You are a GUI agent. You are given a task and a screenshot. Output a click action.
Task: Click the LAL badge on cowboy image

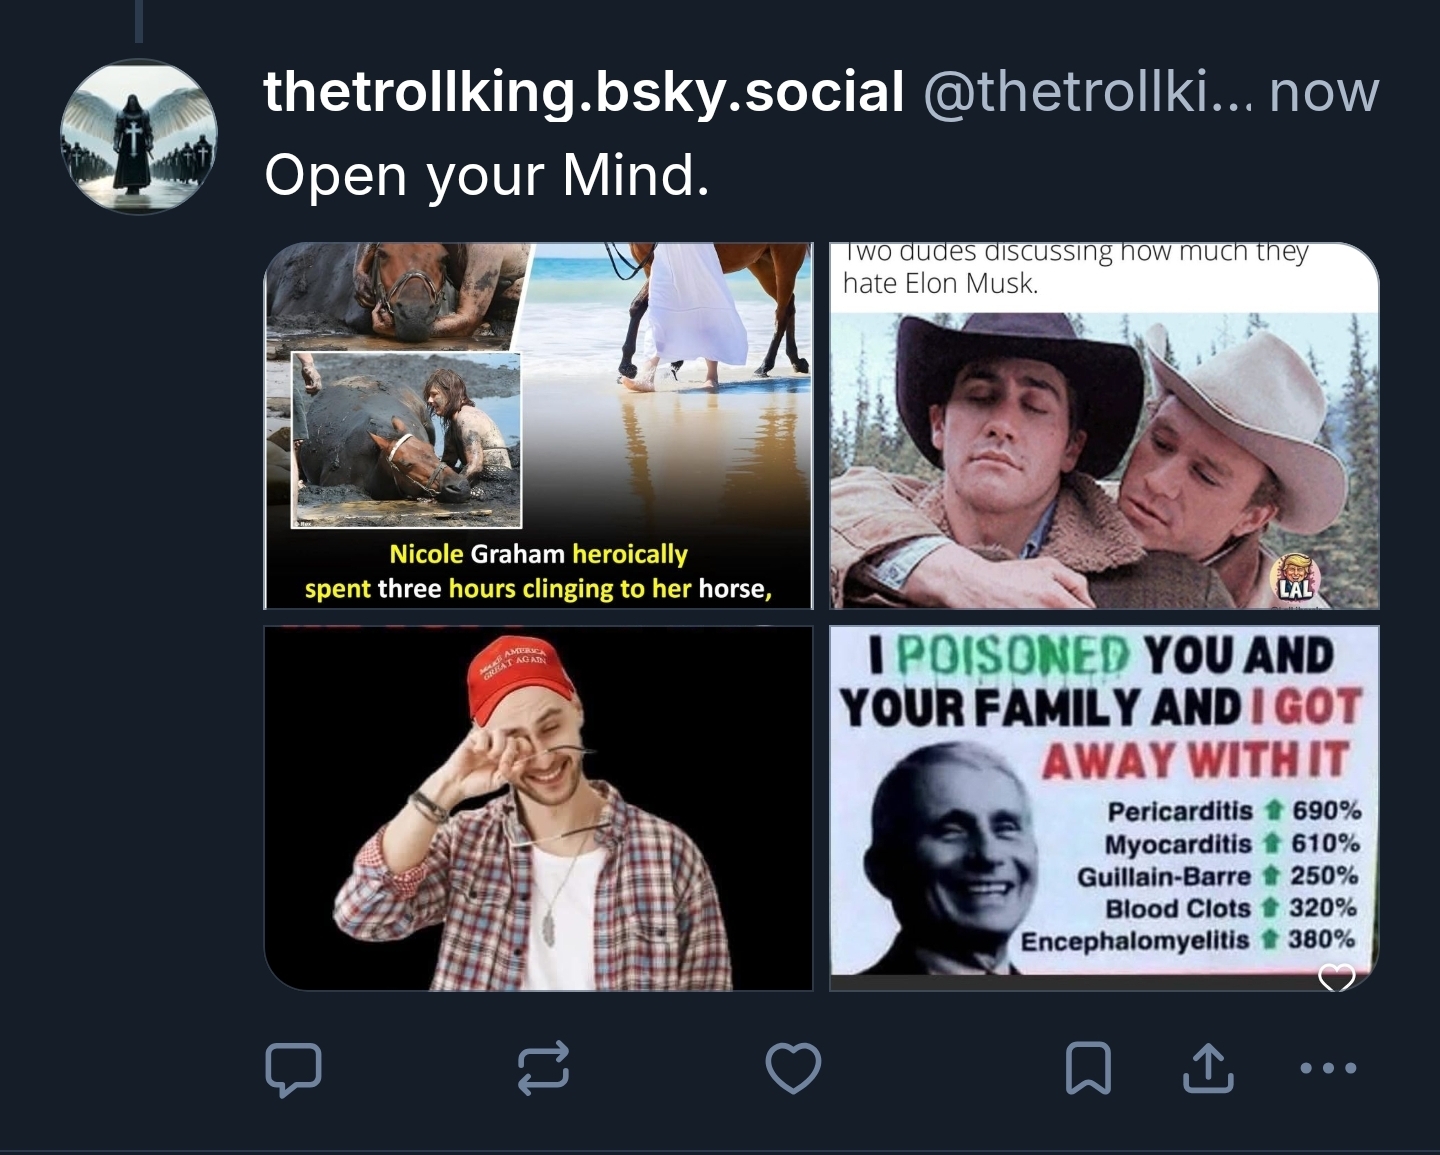point(1295,579)
